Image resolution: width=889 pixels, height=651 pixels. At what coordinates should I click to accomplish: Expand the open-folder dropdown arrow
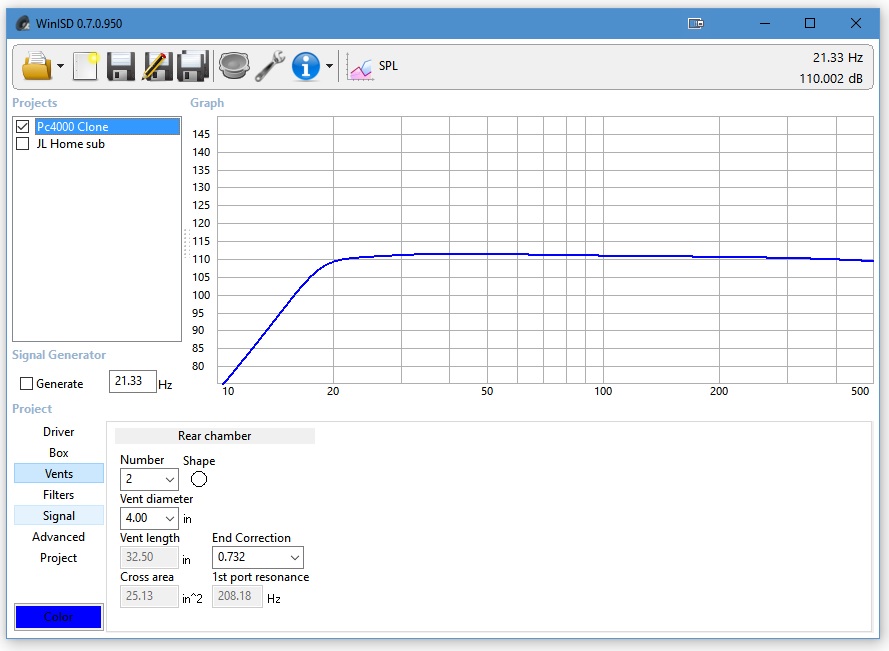(x=61, y=66)
